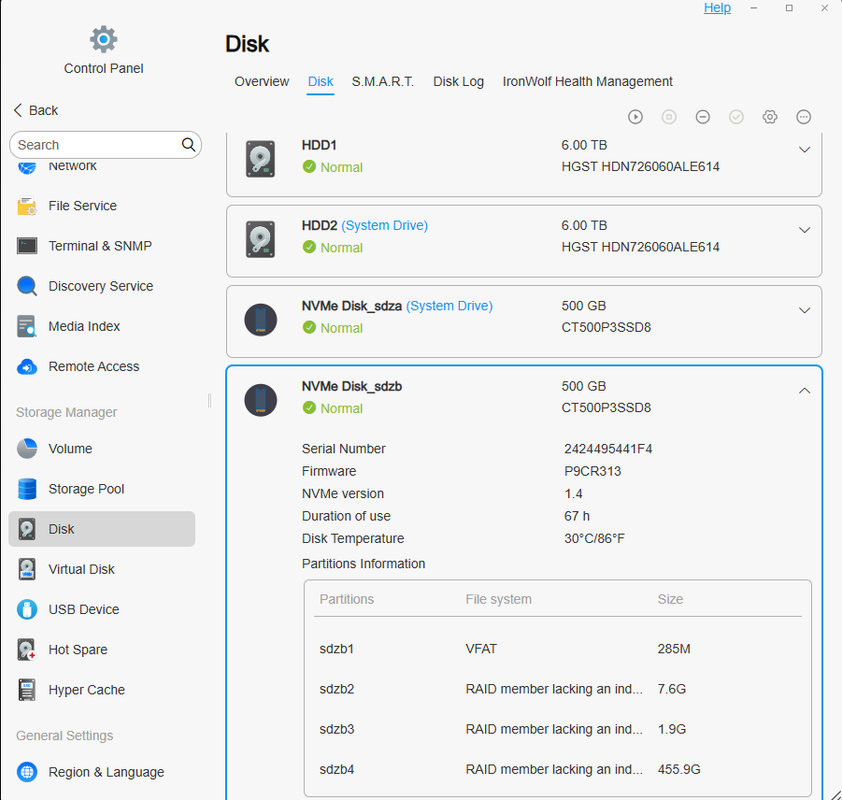Open USB Device in sidebar

(x=102, y=609)
